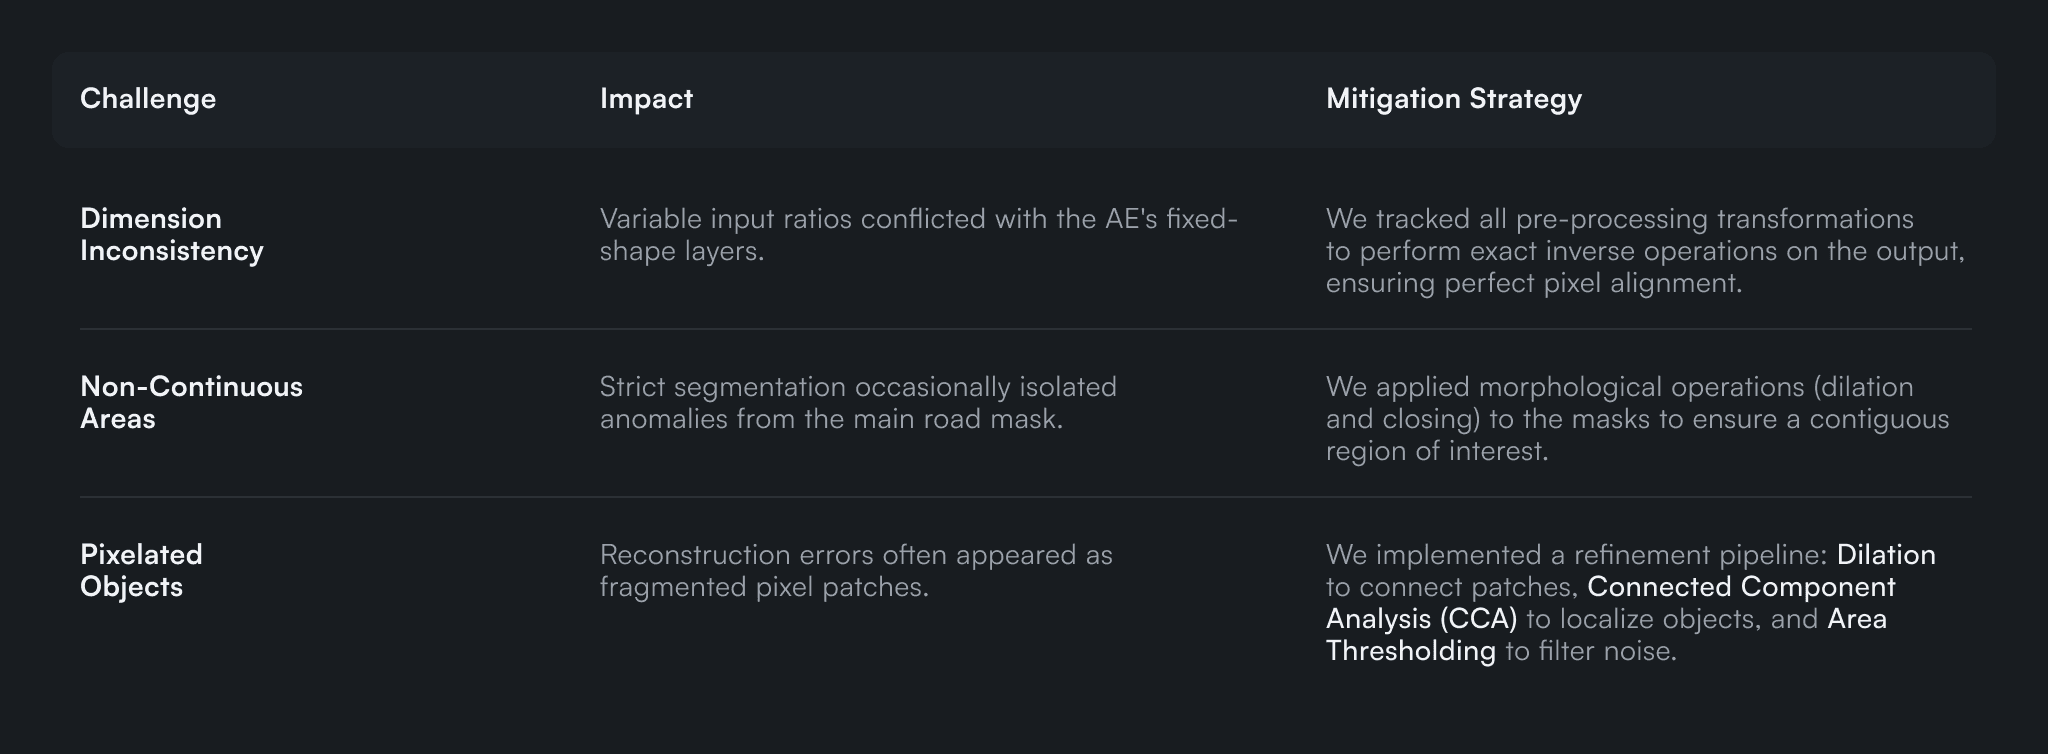Select the Pixelated Objects row label
The image size is (2048, 754).
[141, 571]
